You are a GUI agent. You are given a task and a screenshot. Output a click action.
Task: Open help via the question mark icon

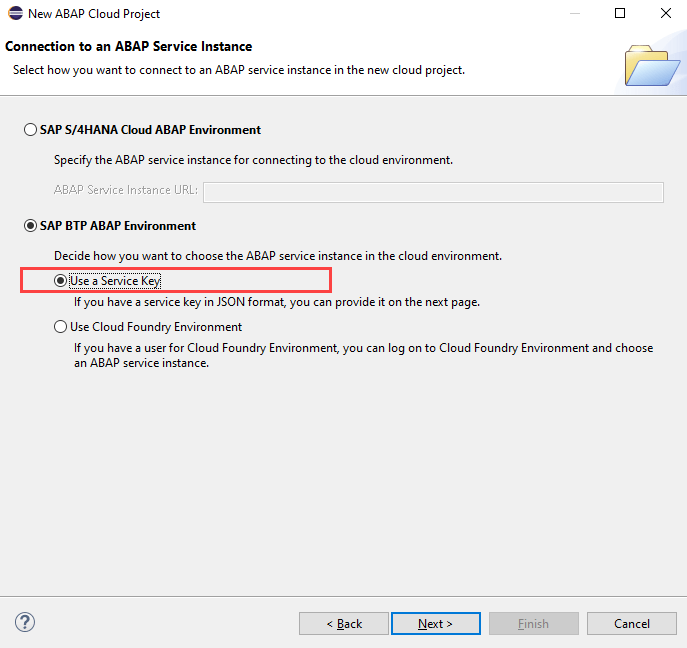pyautogui.click(x=25, y=622)
